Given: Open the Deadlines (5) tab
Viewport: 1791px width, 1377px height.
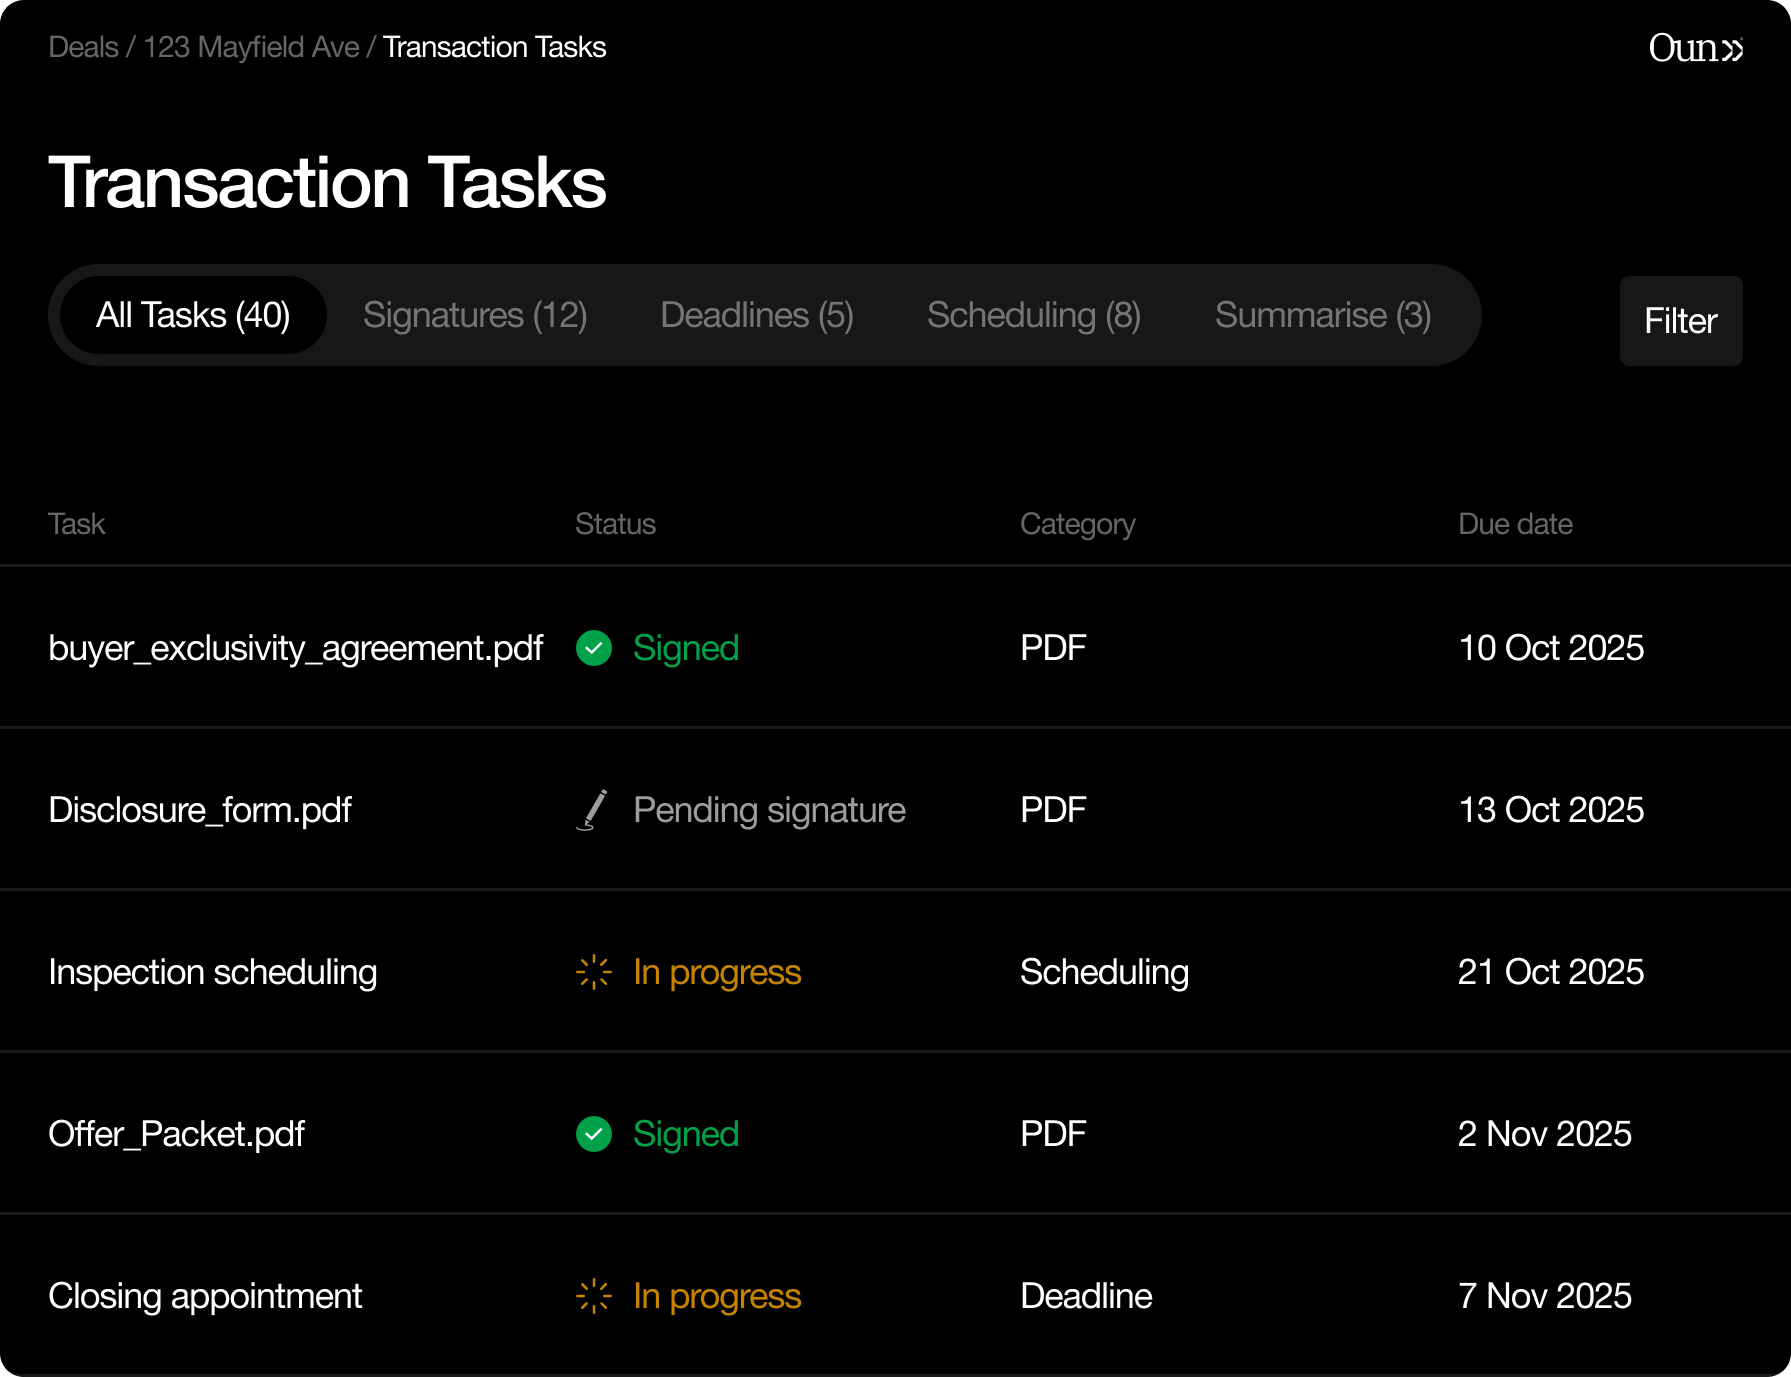Looking at the screenshot, I should (757, 315).
